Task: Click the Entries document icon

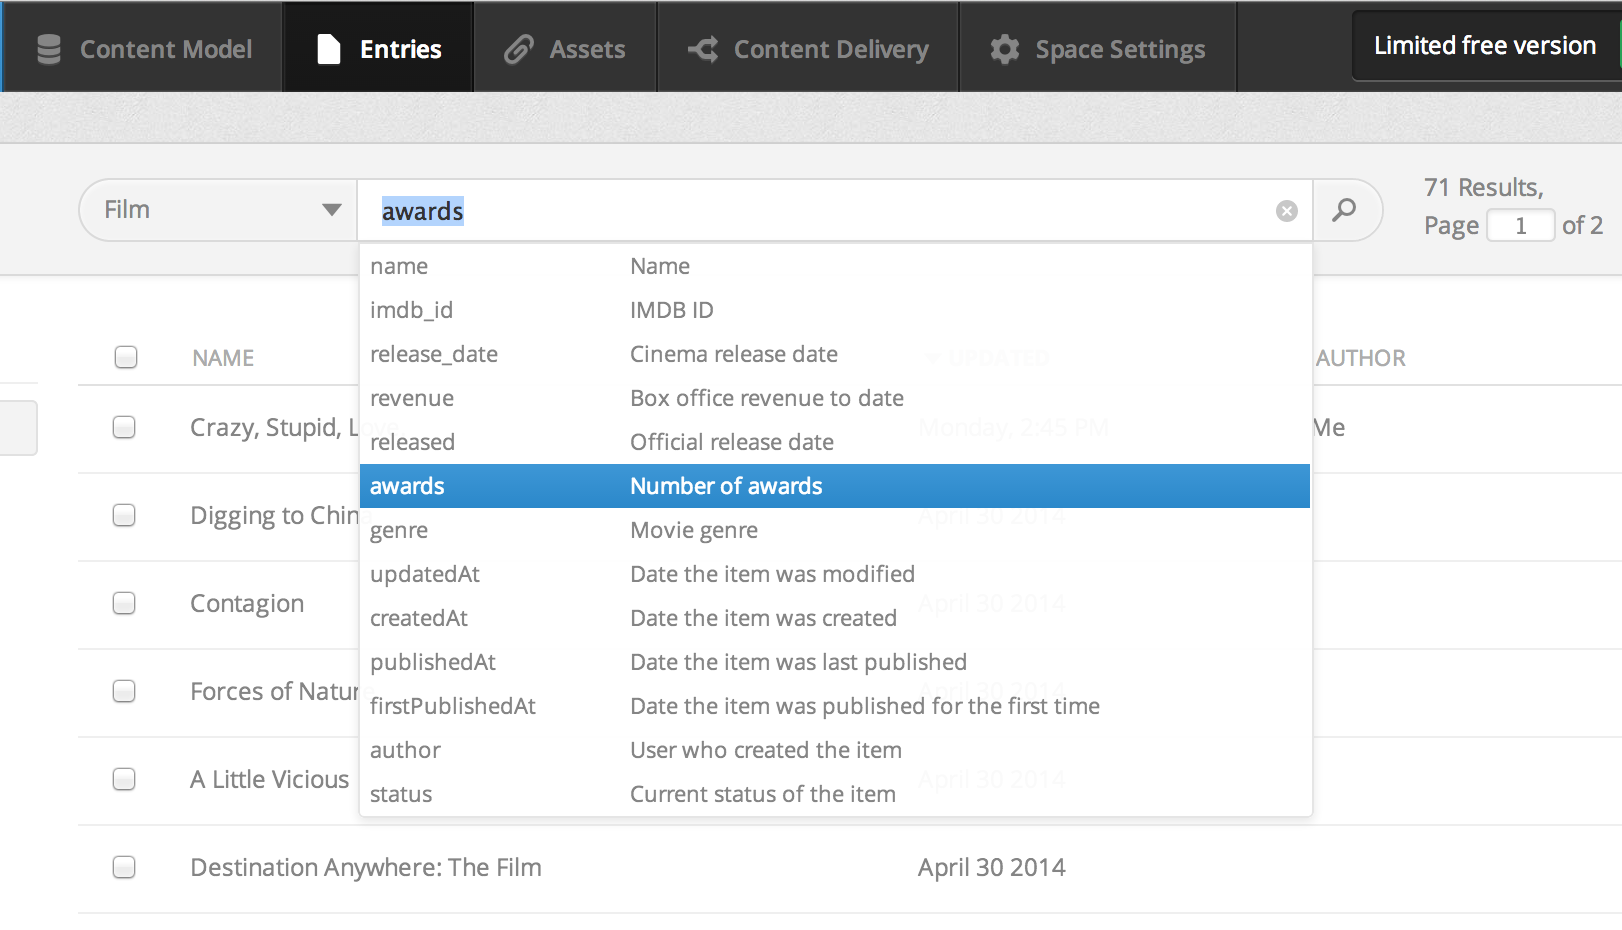Action: [x=328, y=49]
